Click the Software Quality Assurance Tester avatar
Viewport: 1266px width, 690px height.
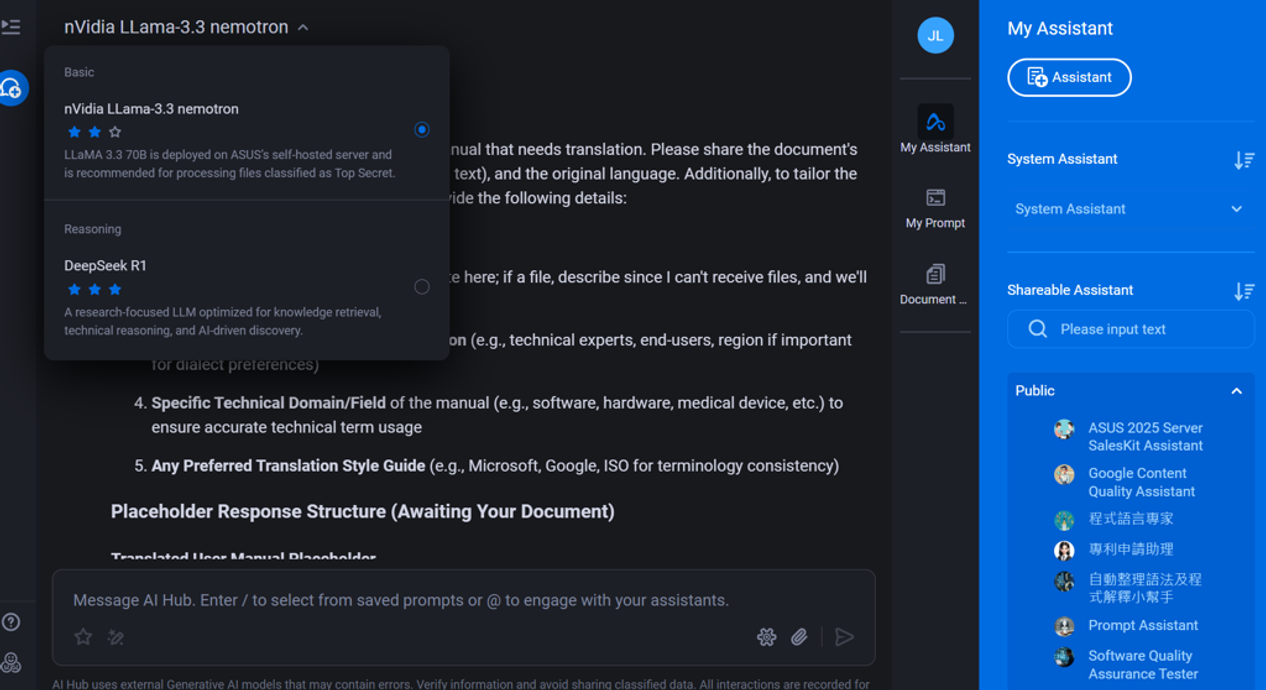[1064, 657]
